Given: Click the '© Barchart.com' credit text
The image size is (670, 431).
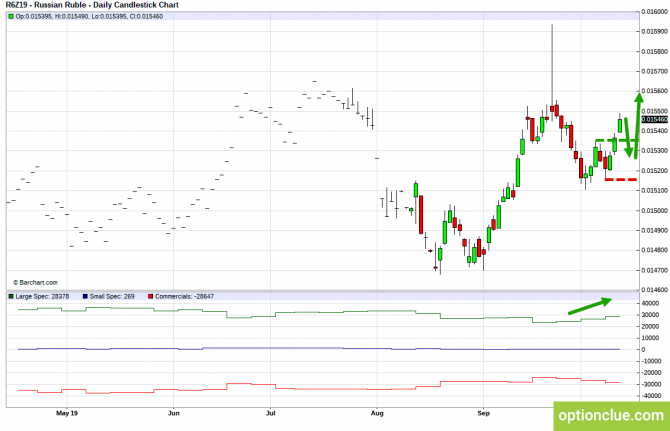Looking at the screenshot, I should click(35, 283).
